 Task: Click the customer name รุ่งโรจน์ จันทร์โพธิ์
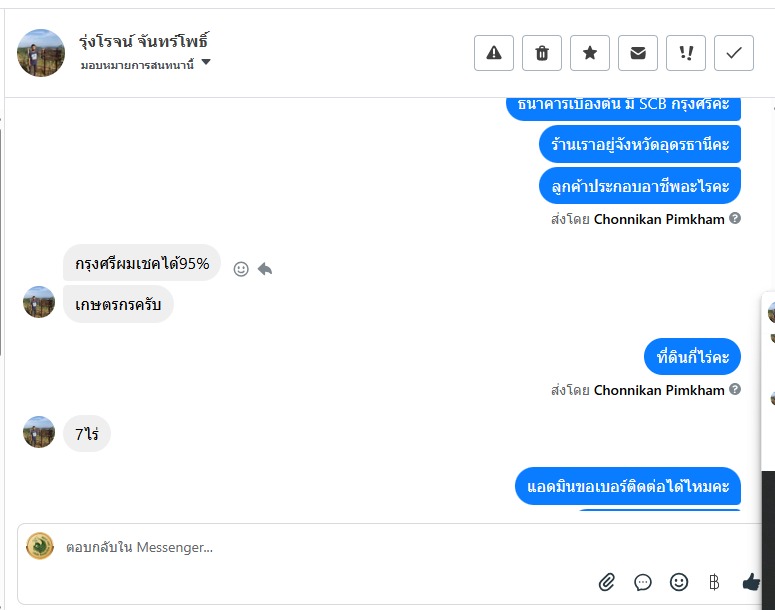coord(144,41)
